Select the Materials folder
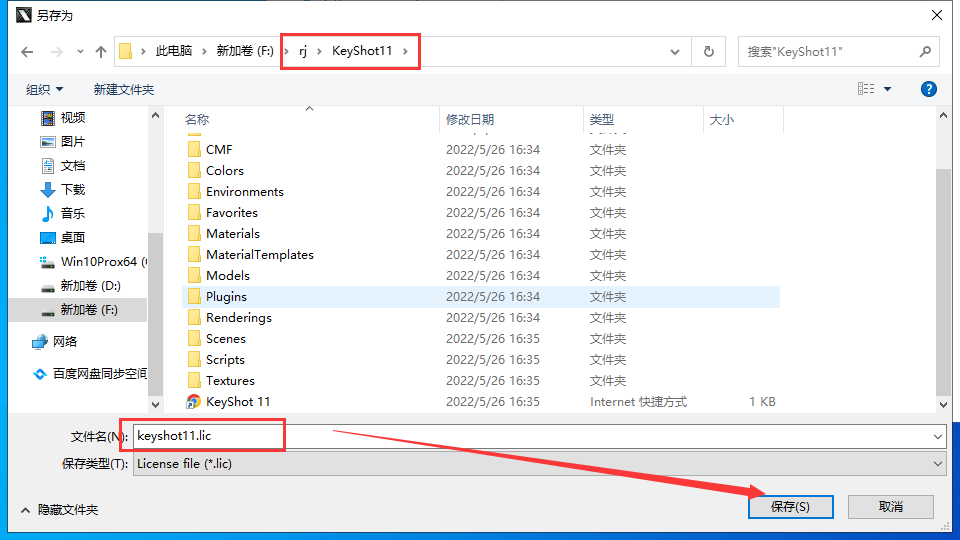This screenshot has width=960, height=540. coord(233,233)
